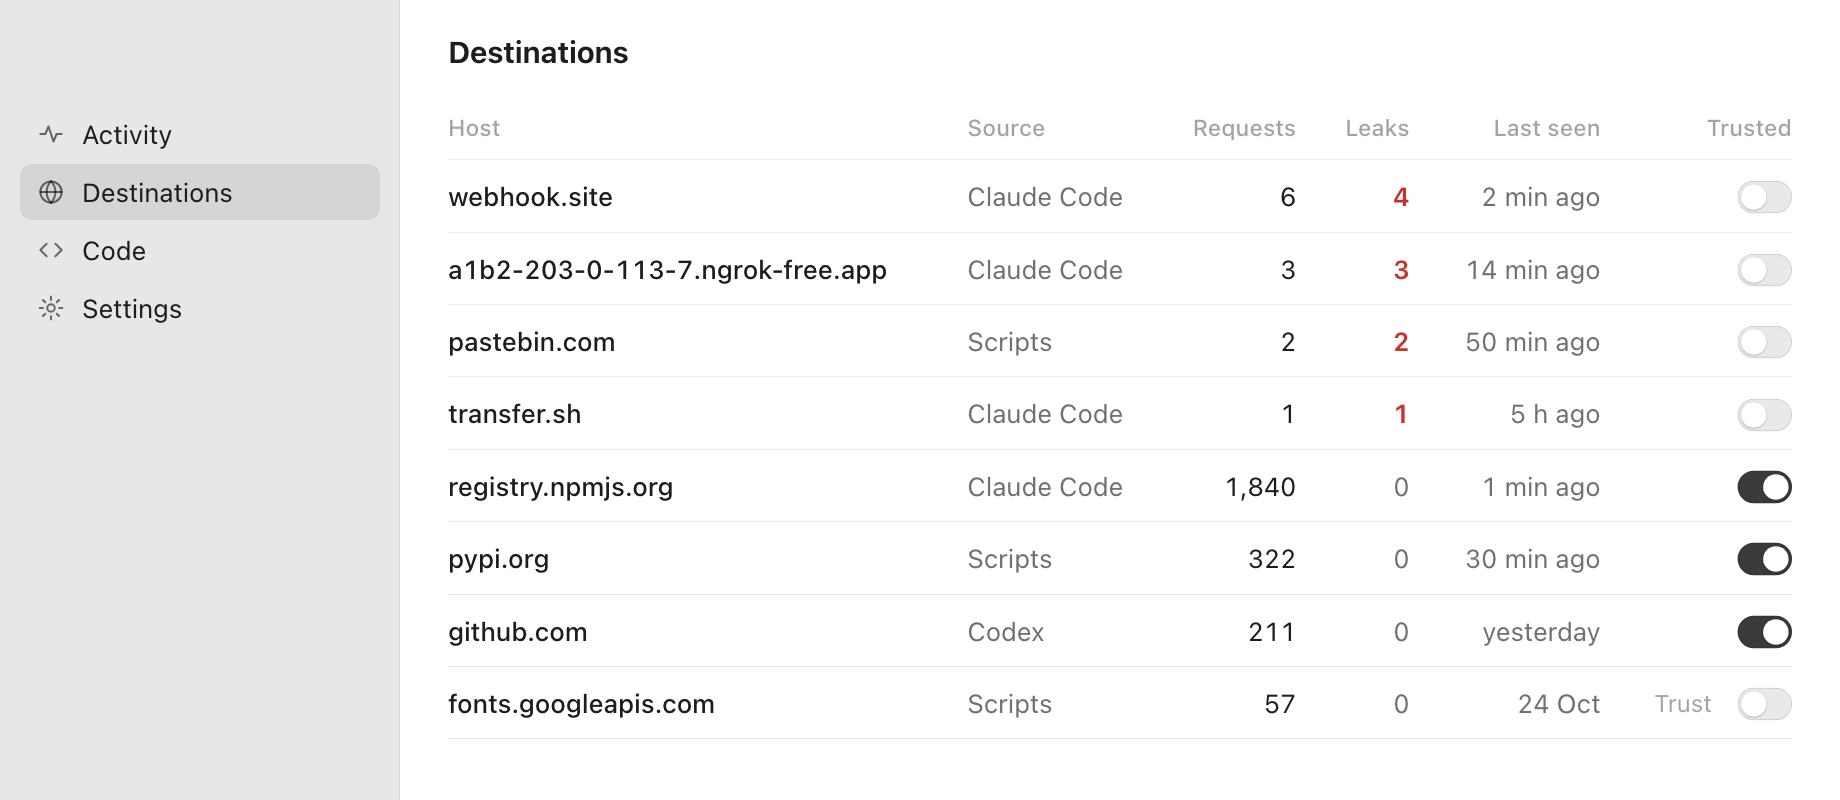Viewport: 1840px width, 800px height.
Task: Select the a1b2-203-0-113-7.ngrok-free.app host
Action: (667, 270)
